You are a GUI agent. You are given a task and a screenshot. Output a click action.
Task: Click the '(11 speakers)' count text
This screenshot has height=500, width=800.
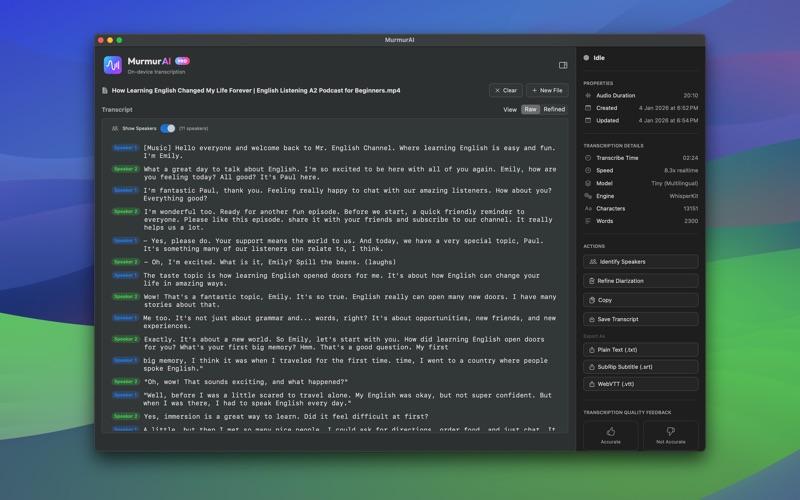pyautogui.click(x=193, y=129)
